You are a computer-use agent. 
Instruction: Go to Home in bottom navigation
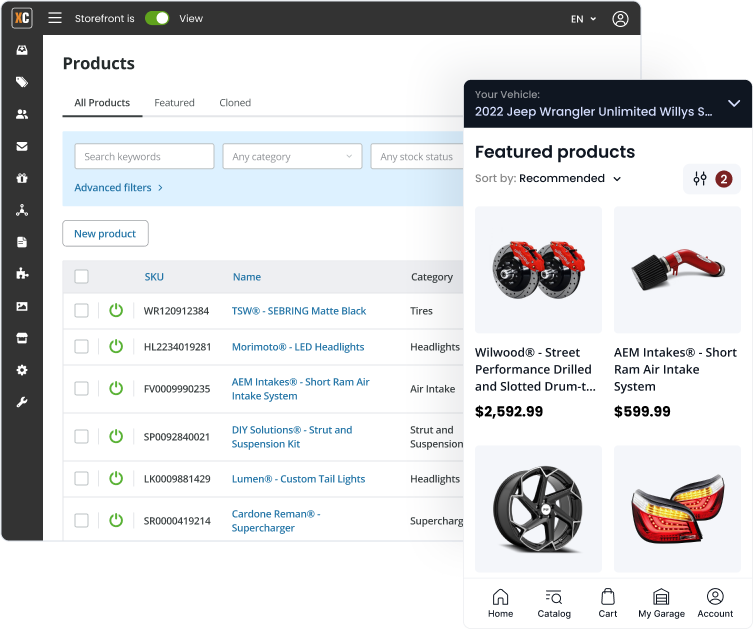500,604
